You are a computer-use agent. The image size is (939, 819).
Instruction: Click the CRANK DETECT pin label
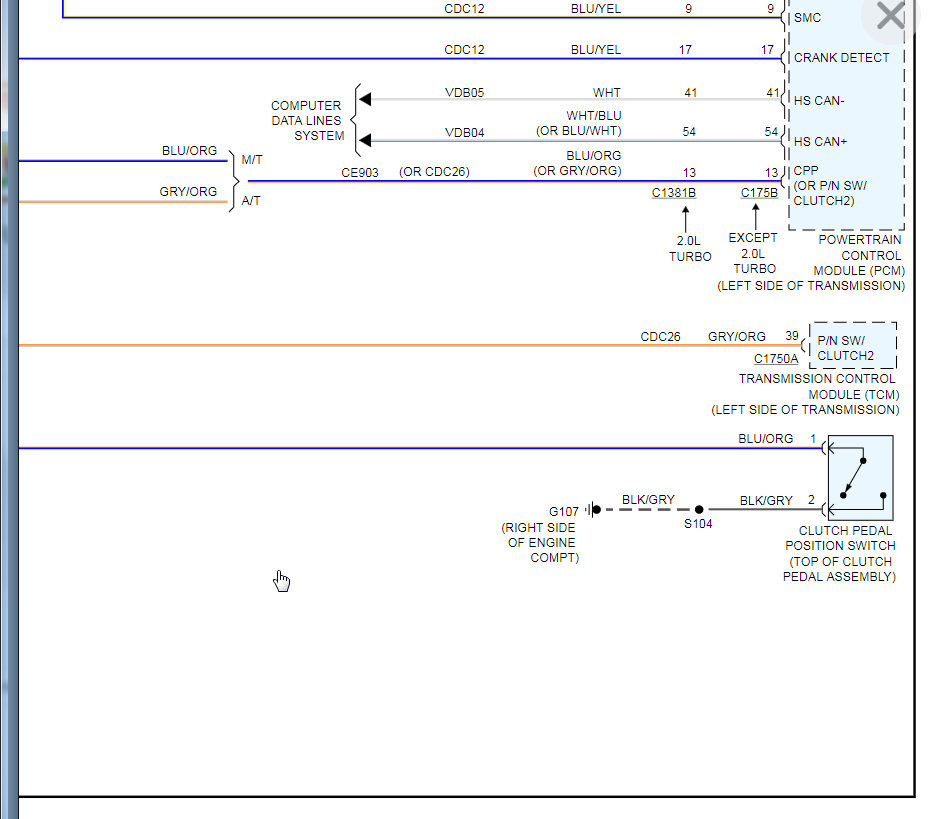(x=841, y=57)
